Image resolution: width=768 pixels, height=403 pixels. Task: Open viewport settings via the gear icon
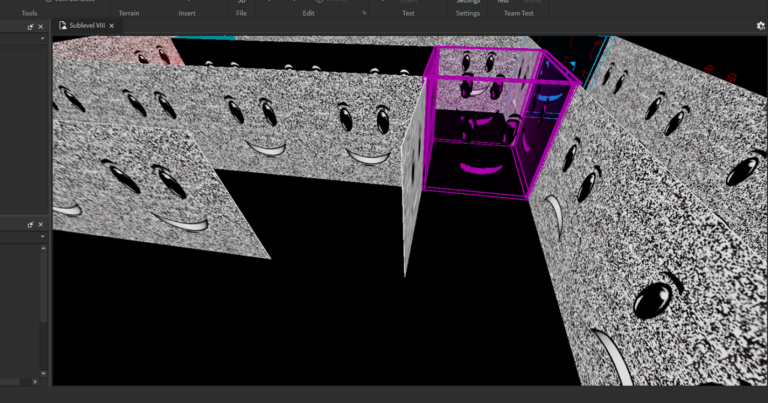(x=760, y=26)
